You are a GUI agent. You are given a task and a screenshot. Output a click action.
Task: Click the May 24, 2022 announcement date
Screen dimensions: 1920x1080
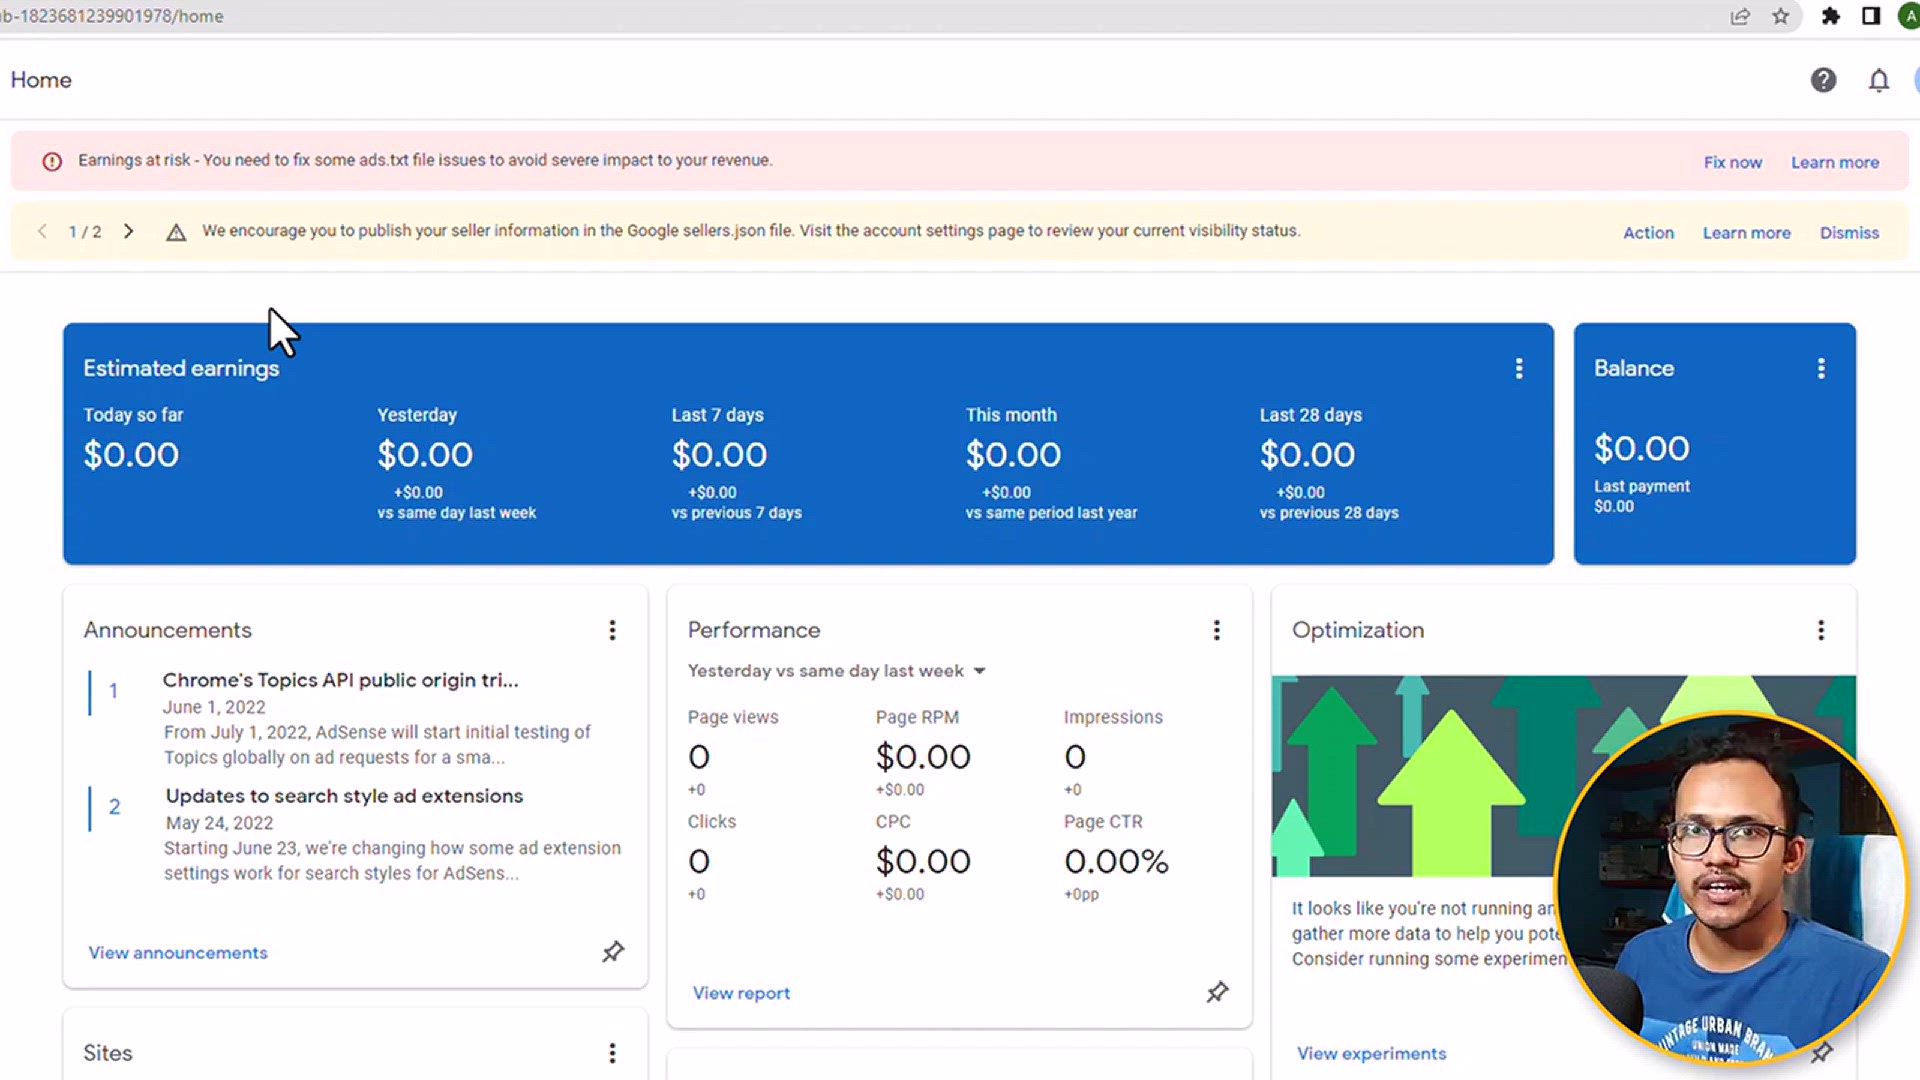pyautogui.click(x=219, y=823)
